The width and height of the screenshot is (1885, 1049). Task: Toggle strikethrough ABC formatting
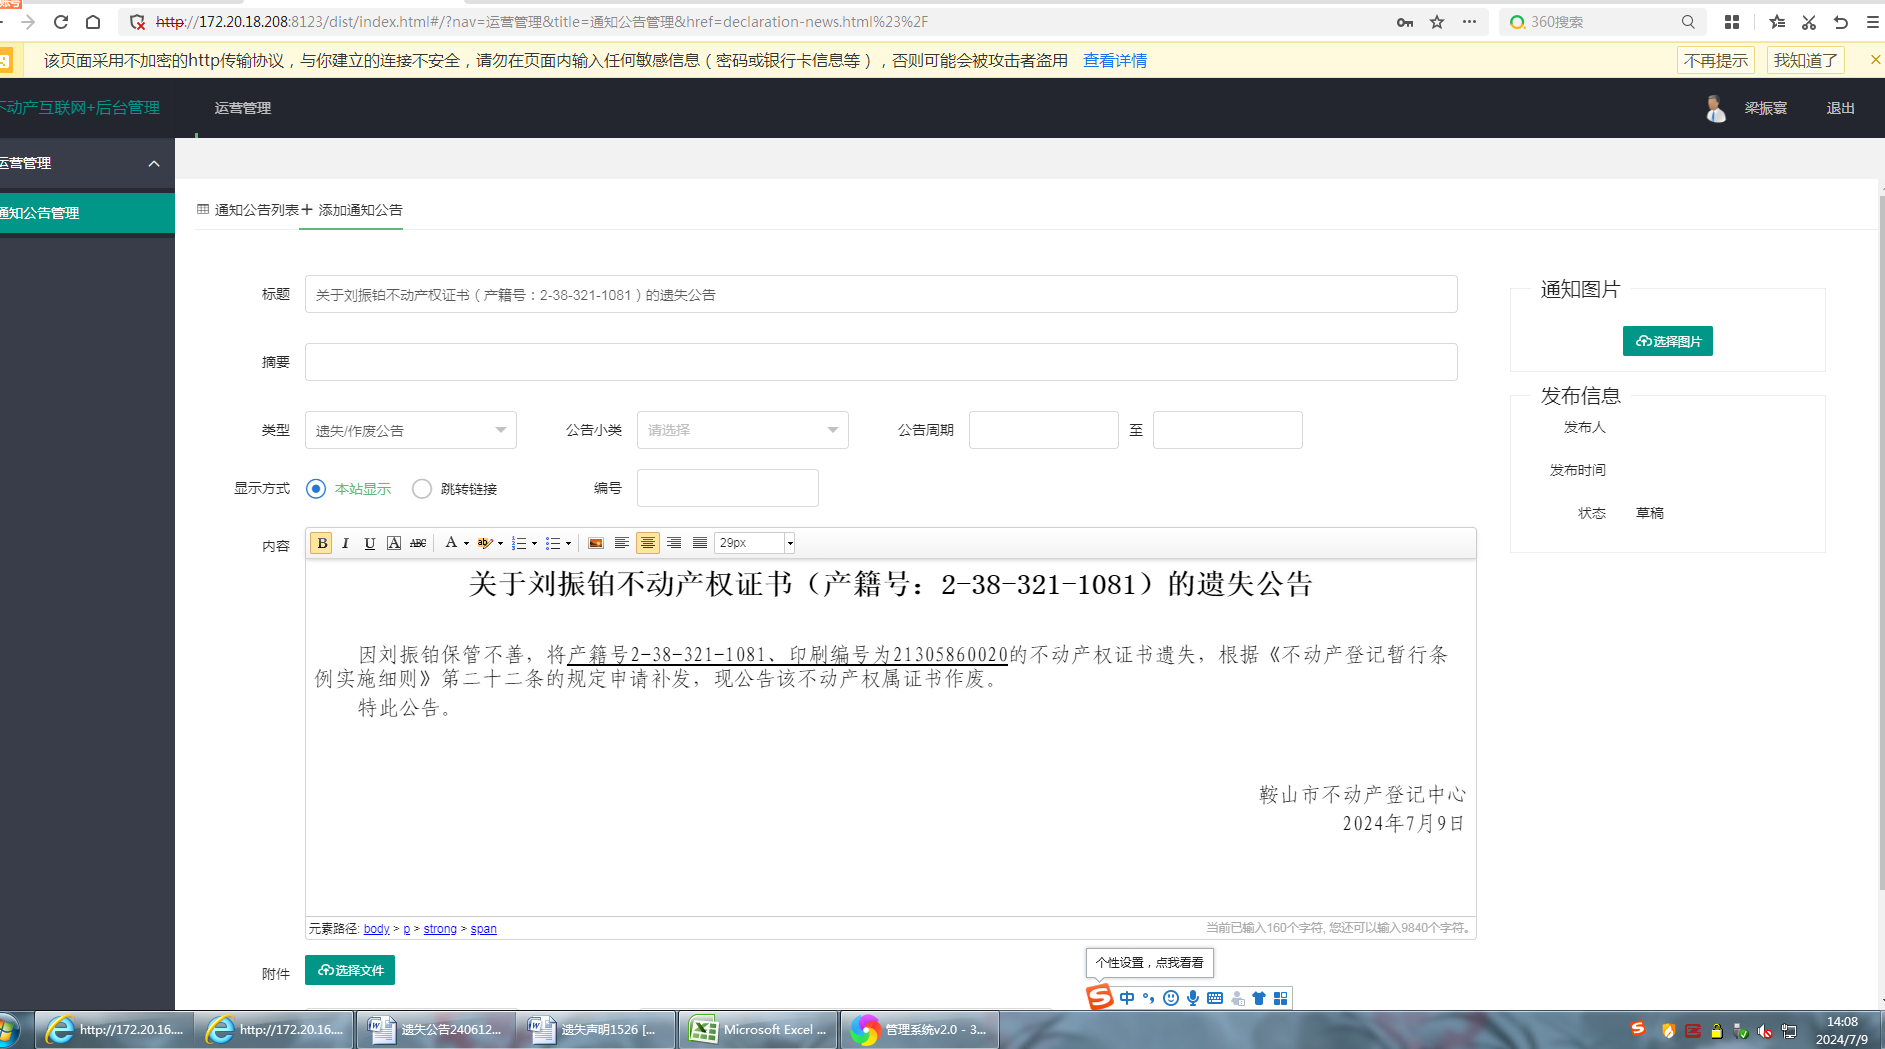click(x=418, y=543)
